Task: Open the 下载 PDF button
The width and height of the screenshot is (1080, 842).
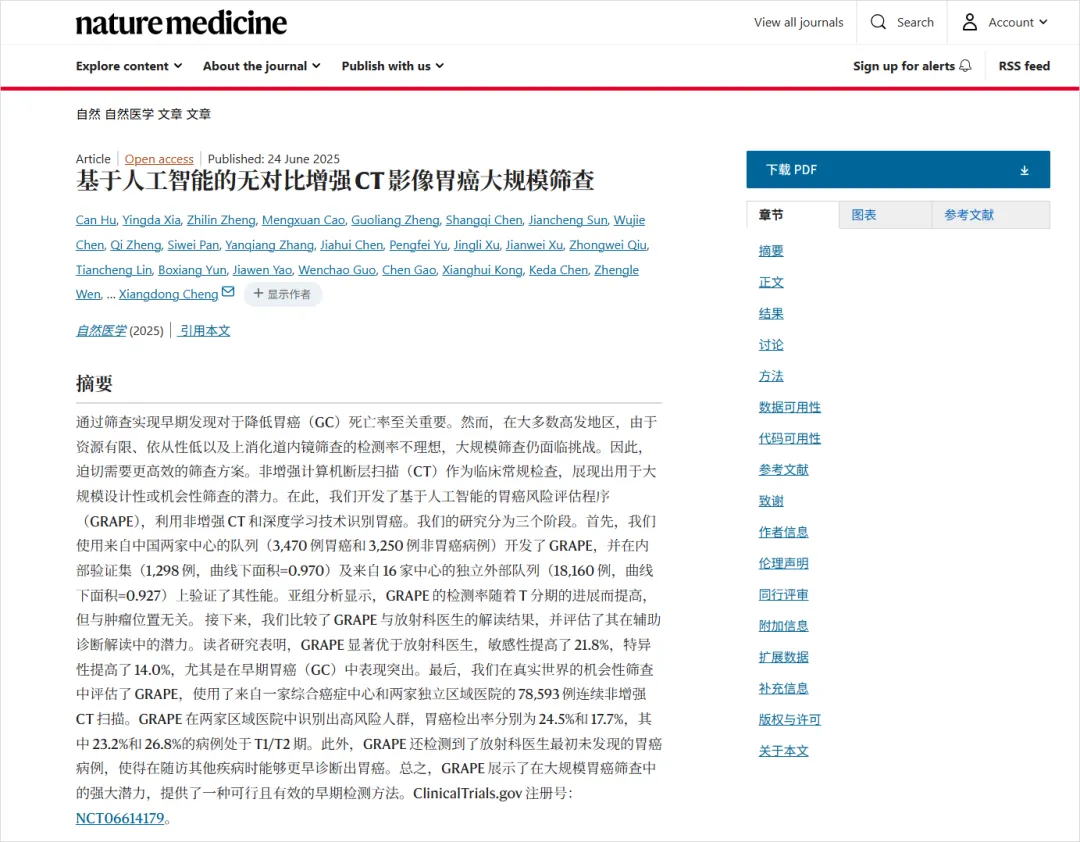Action: 897,169
